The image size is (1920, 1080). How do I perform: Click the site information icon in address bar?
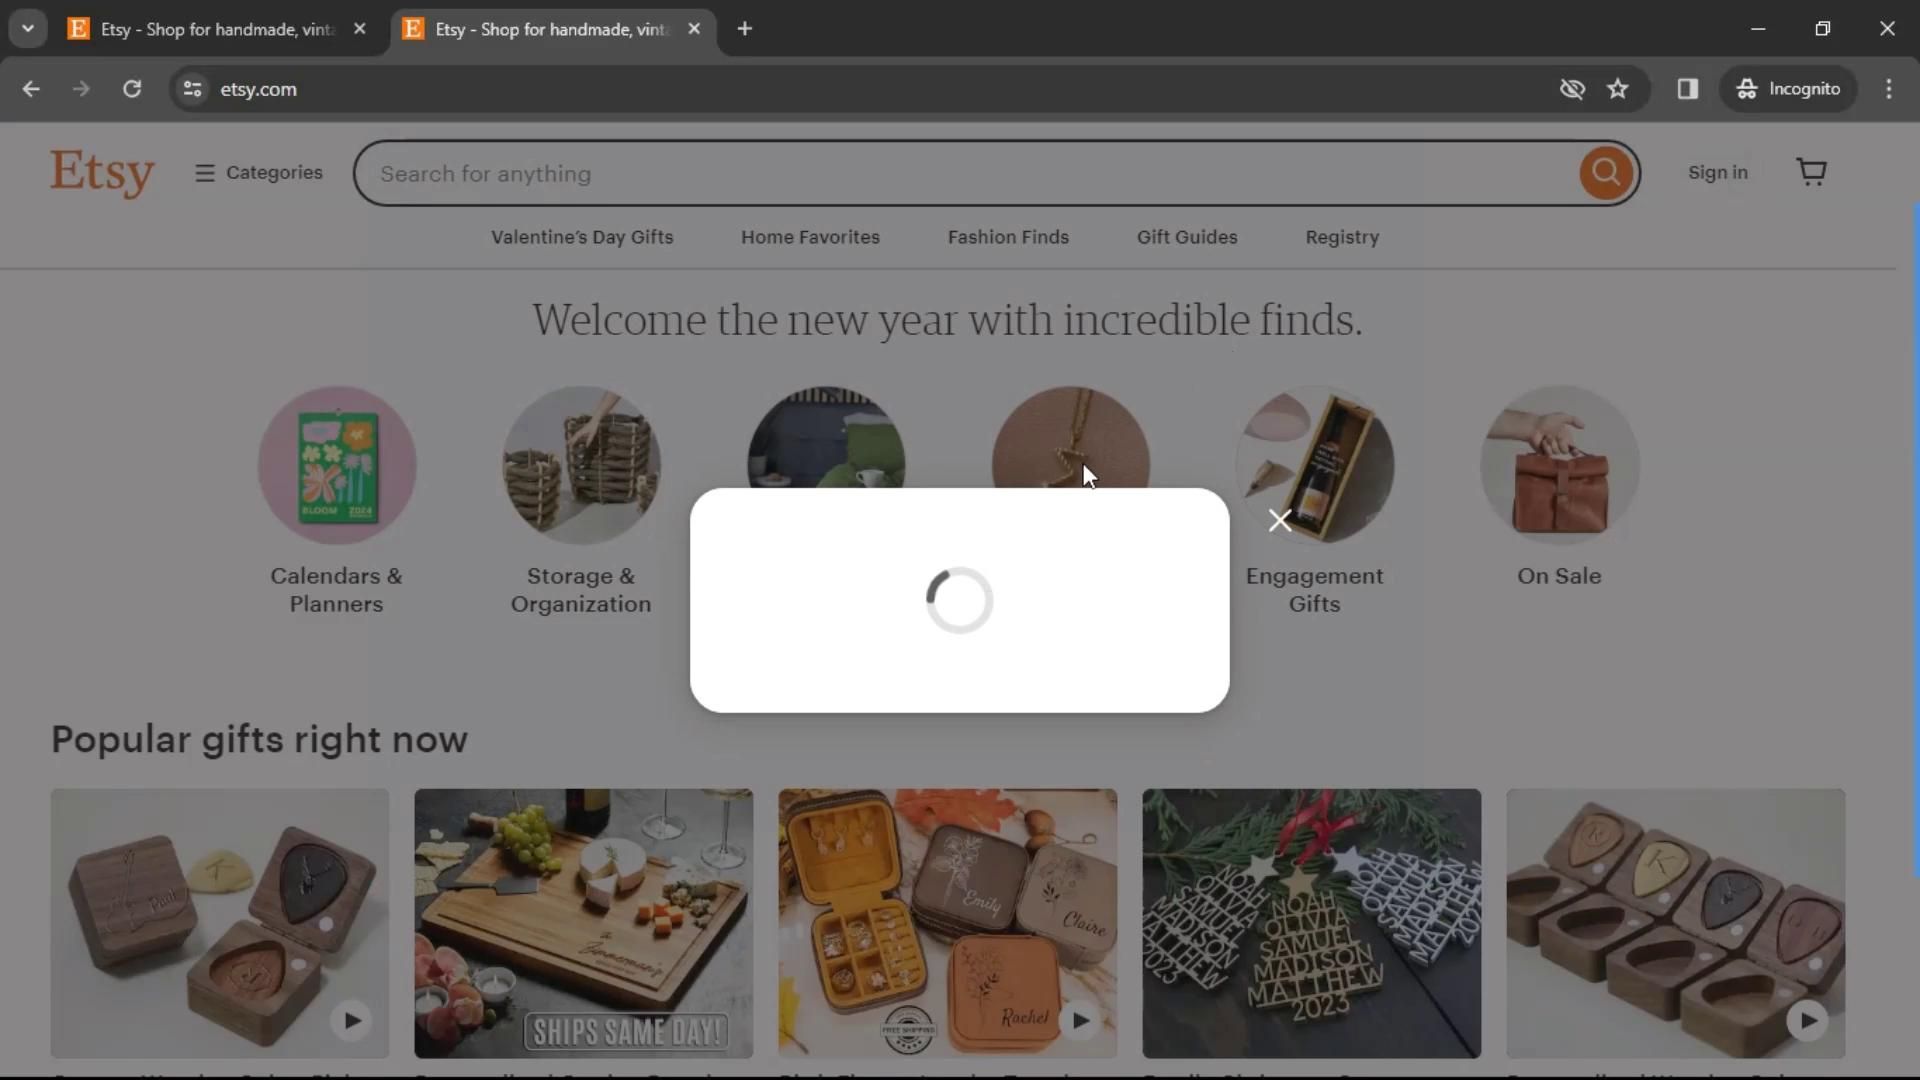193,89
